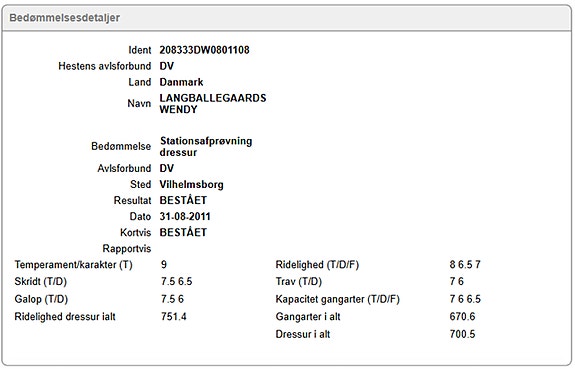Click the Gangarter i alt label

tap(308, 317)
